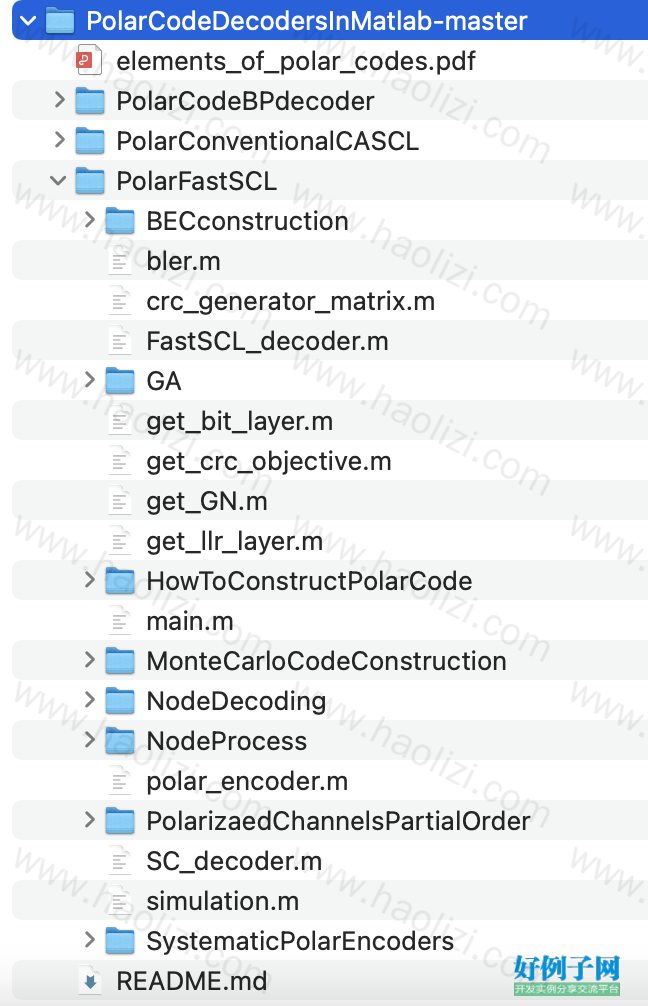Expand the MonteCarloCodeConstruction disclosure arrow

pos(90,660)
